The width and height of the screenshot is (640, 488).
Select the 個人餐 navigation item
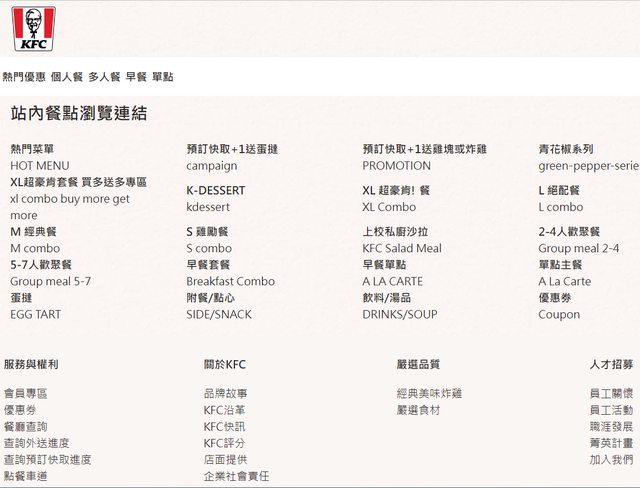click(66, 77)
